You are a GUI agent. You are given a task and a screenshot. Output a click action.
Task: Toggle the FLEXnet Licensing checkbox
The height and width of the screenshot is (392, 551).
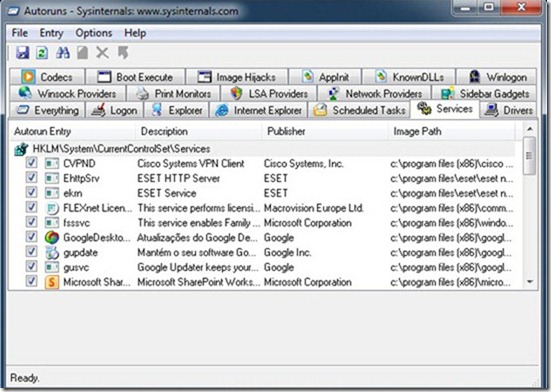31,207
